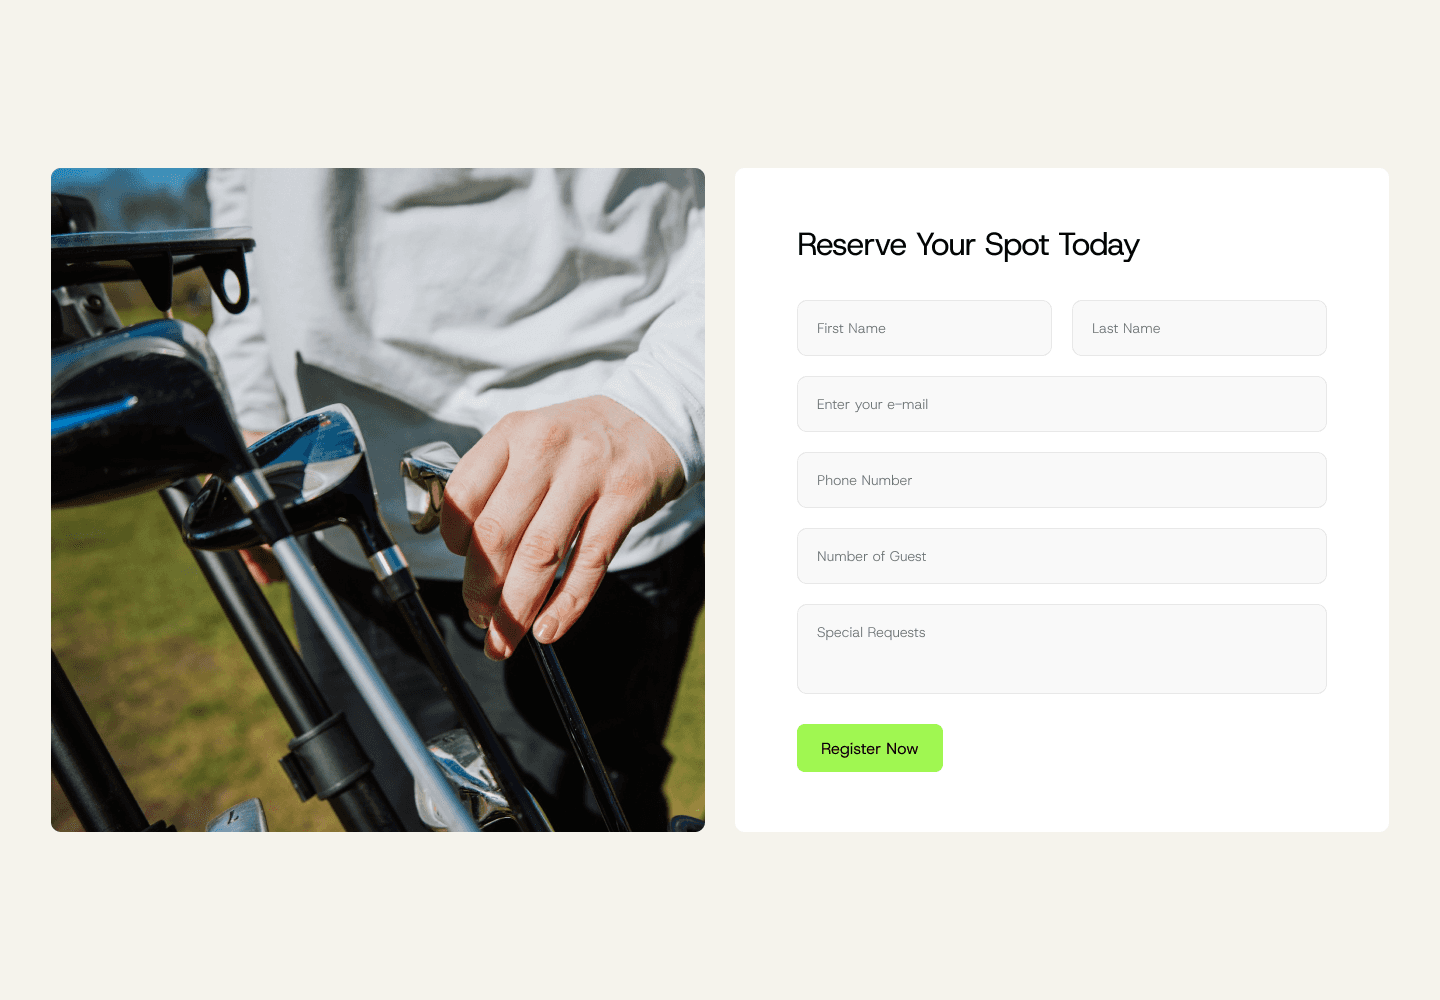Focus the Number of Guest field

click(x=1061, y=556)
